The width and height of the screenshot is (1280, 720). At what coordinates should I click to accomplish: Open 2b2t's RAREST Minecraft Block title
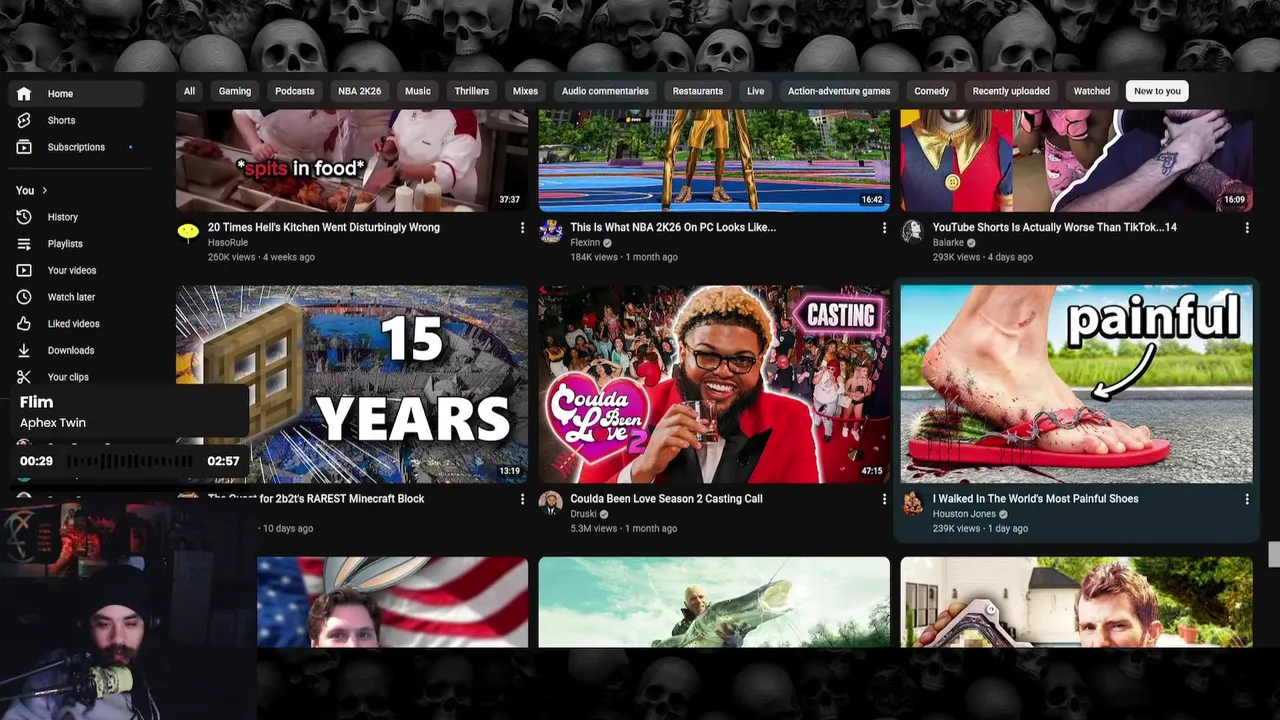[x=316, y=498]
